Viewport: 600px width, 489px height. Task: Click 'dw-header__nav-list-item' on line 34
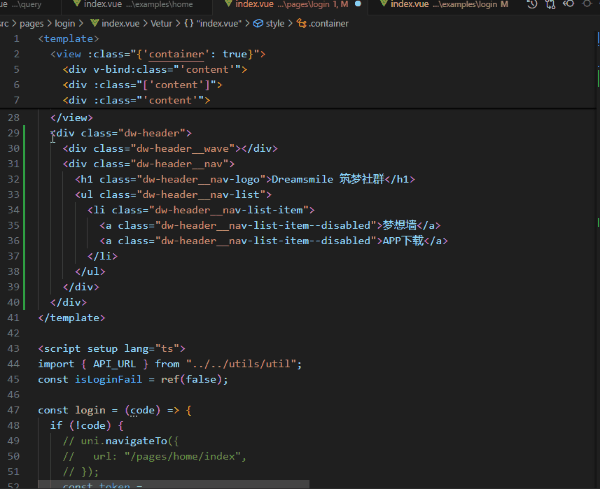click(229, 210)
